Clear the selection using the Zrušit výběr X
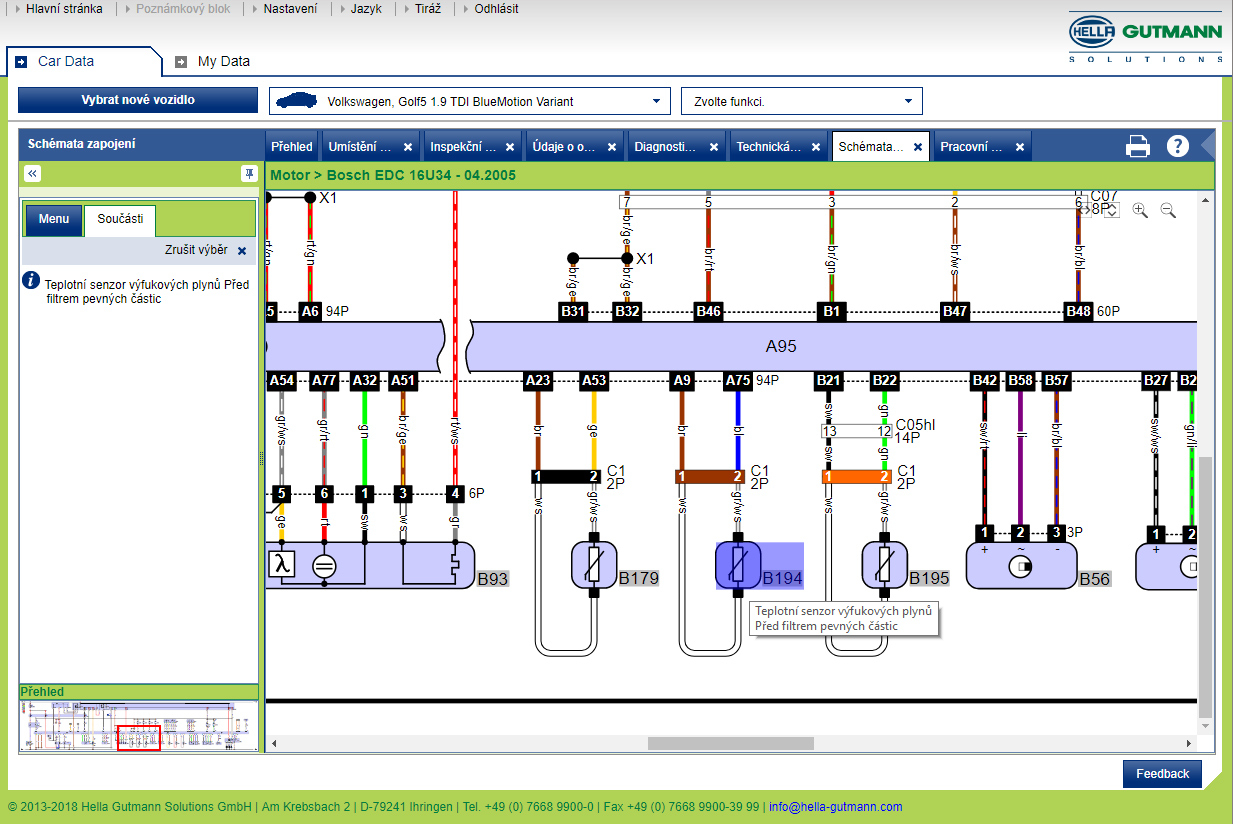Viewport: 1233px width, 824px height. [242, 251]
